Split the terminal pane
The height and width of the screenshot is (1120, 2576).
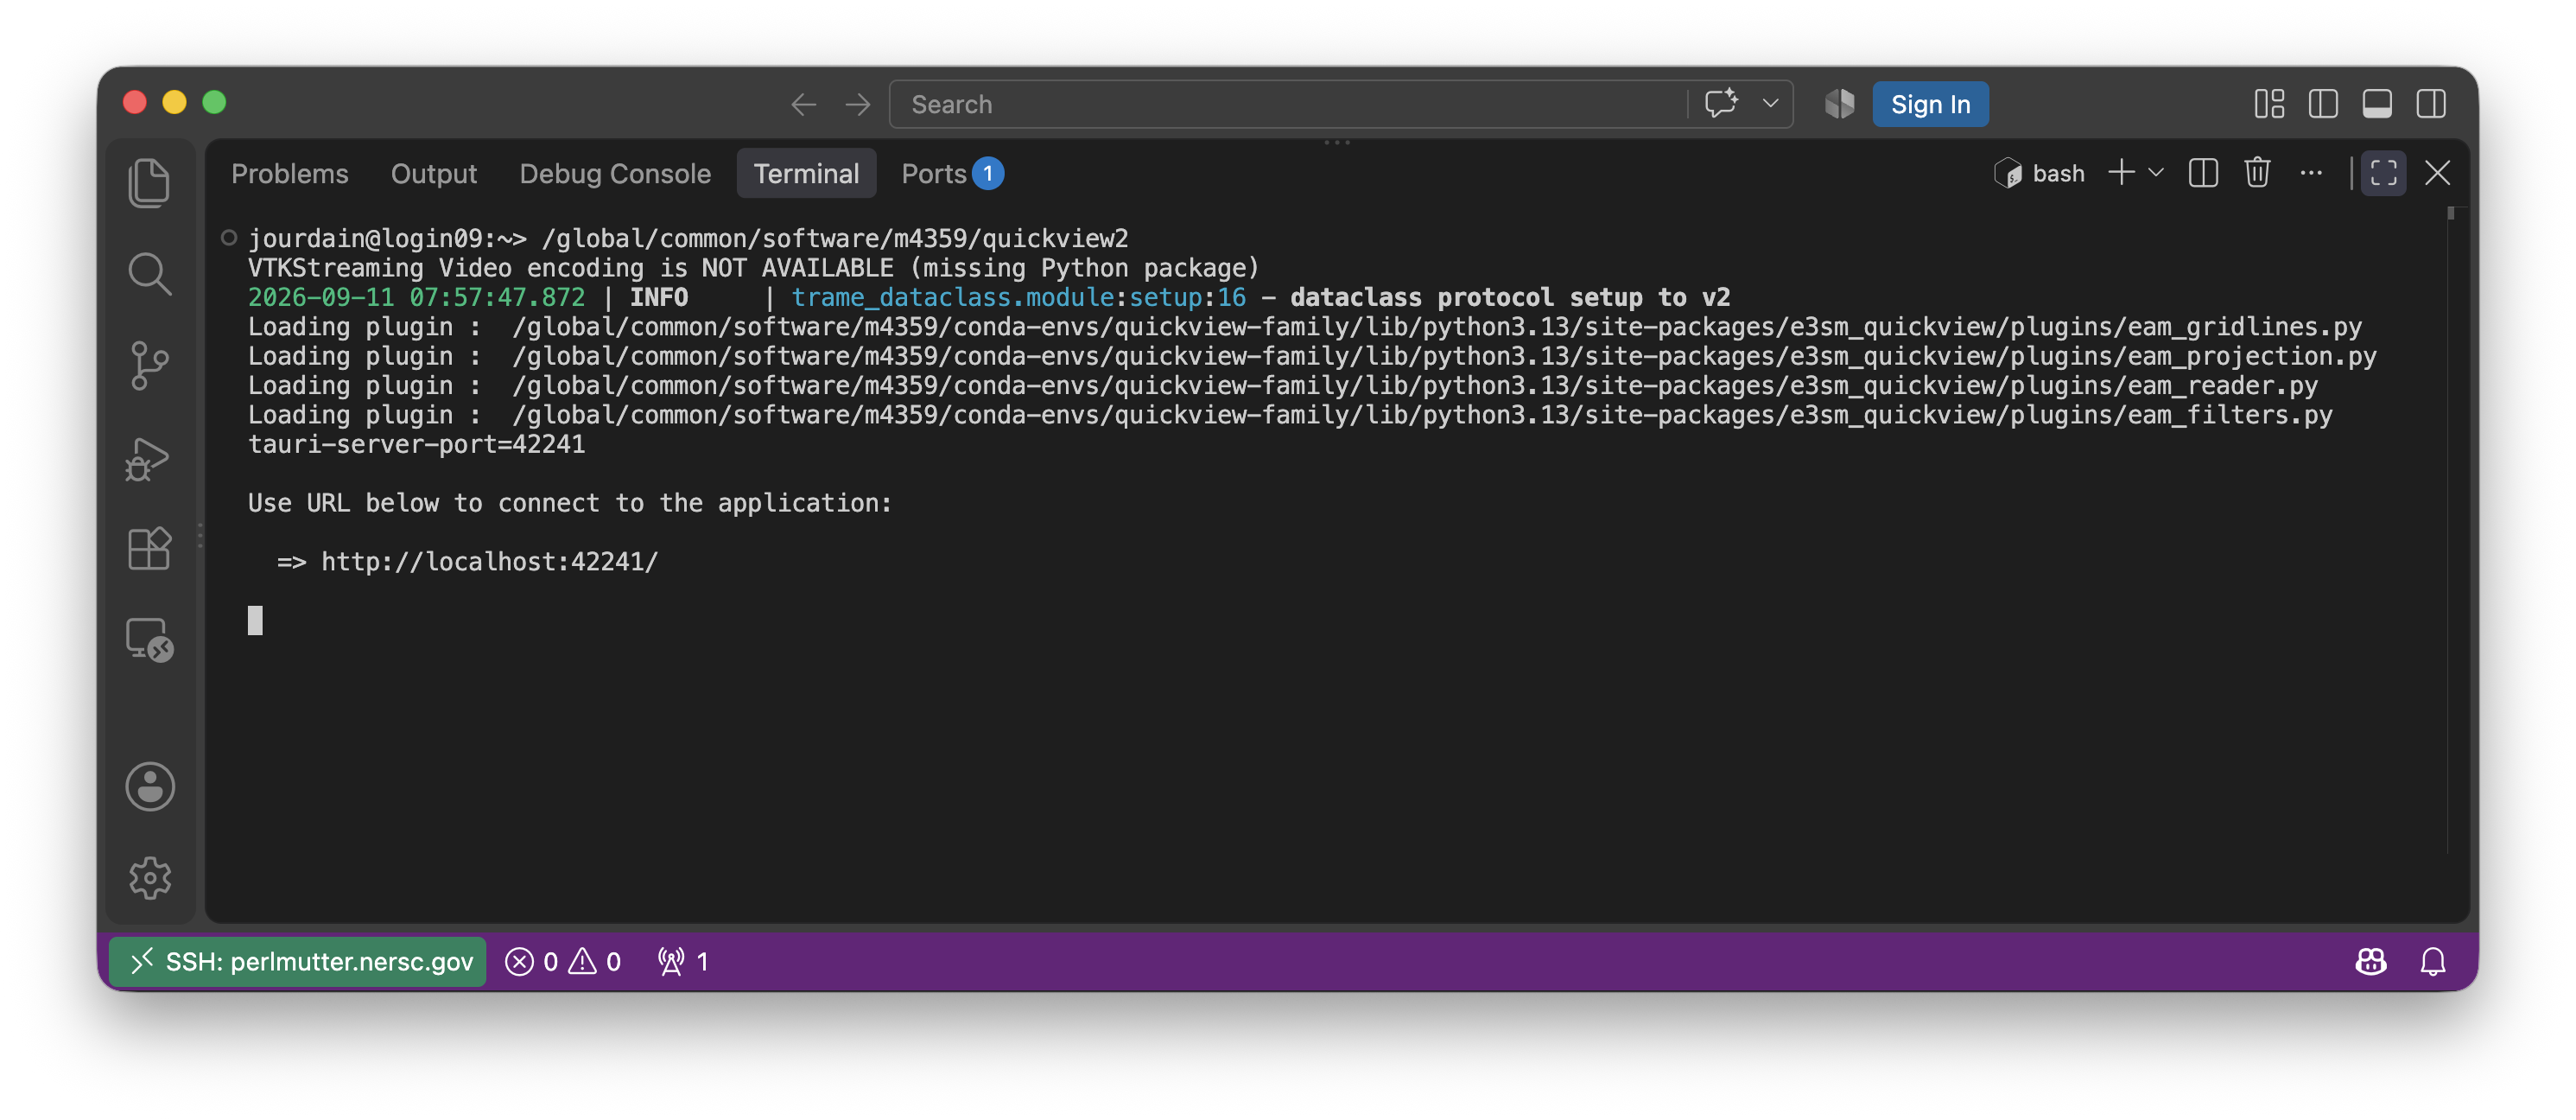2203,173
